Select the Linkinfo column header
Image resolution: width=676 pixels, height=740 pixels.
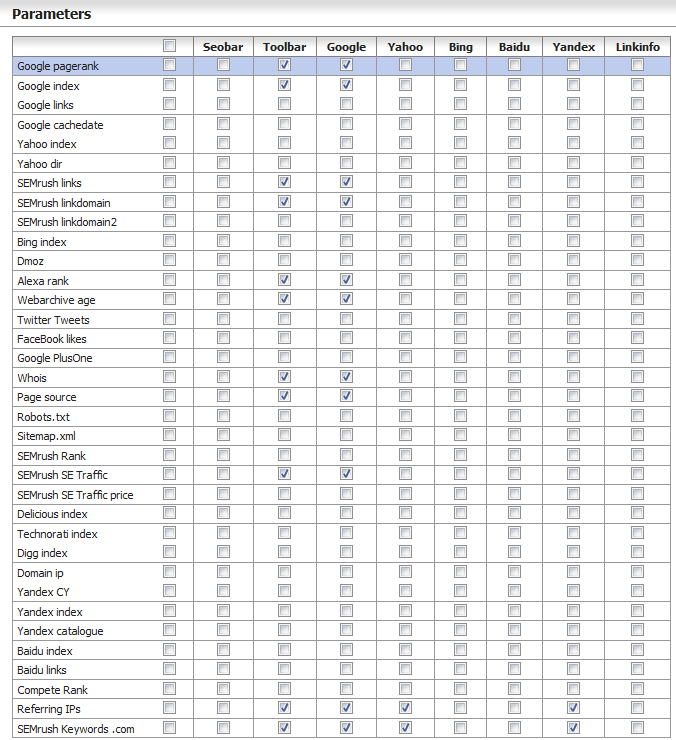tap(637, 47)
